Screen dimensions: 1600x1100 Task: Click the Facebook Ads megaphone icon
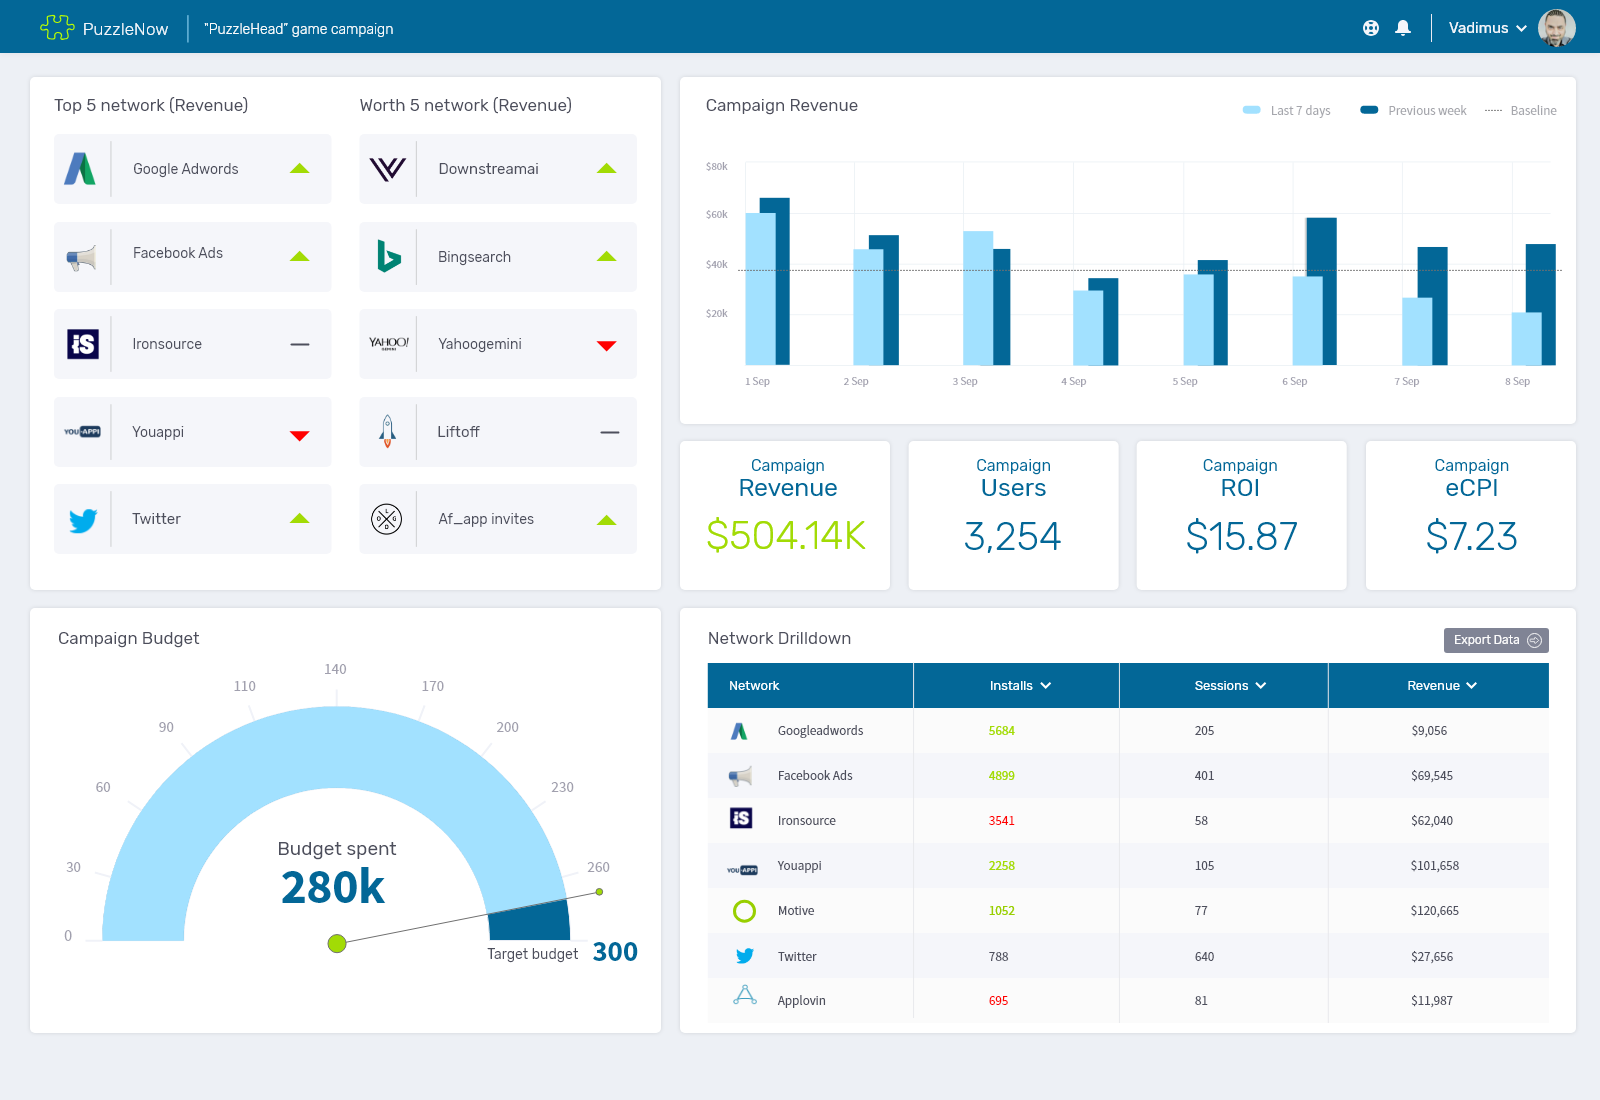83,256
